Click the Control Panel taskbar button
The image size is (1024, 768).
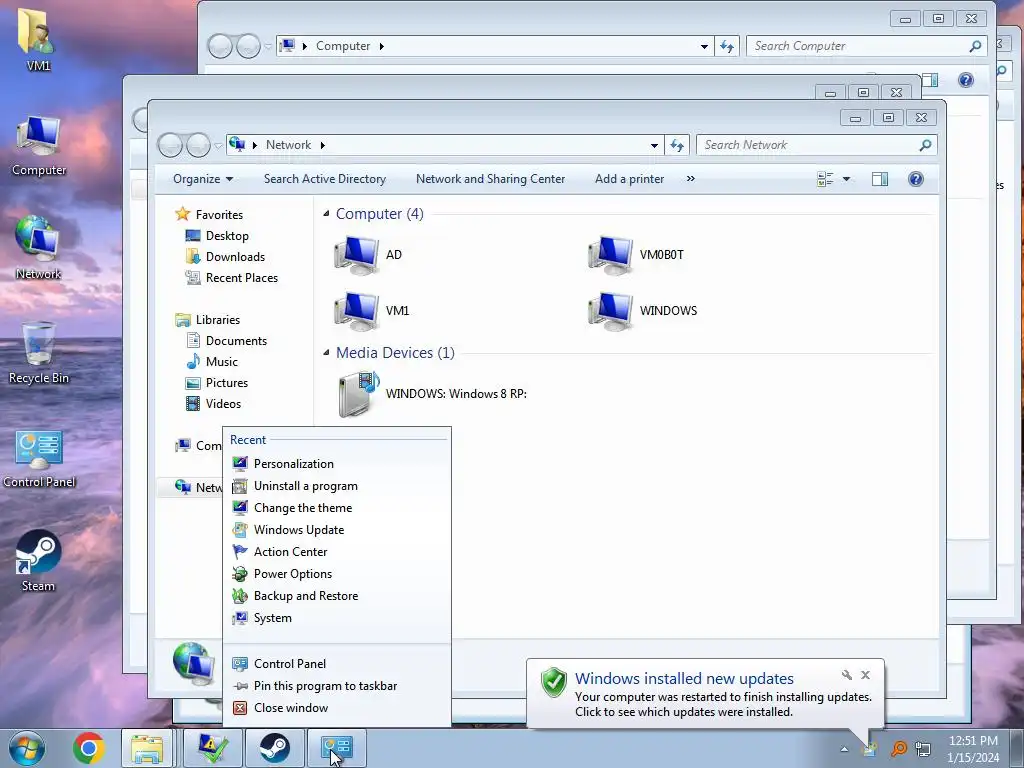337,748
